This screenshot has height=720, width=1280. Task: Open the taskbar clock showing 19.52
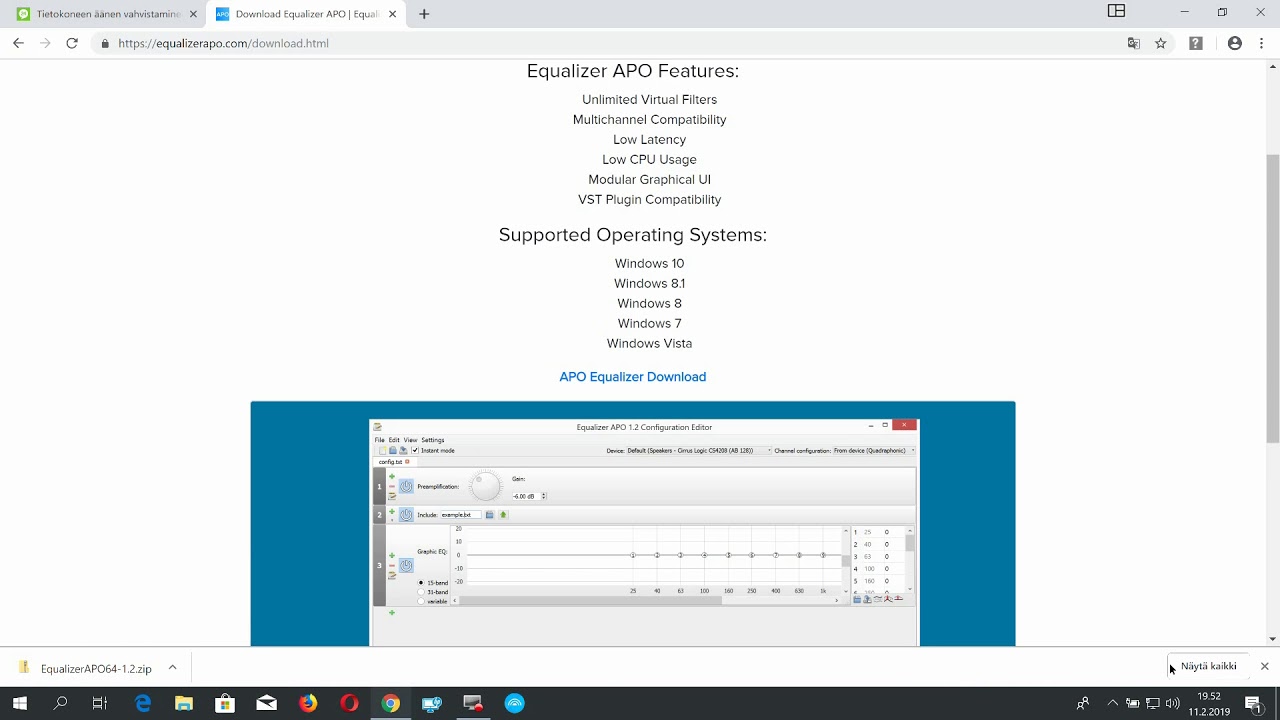[x=1209, y=703]
